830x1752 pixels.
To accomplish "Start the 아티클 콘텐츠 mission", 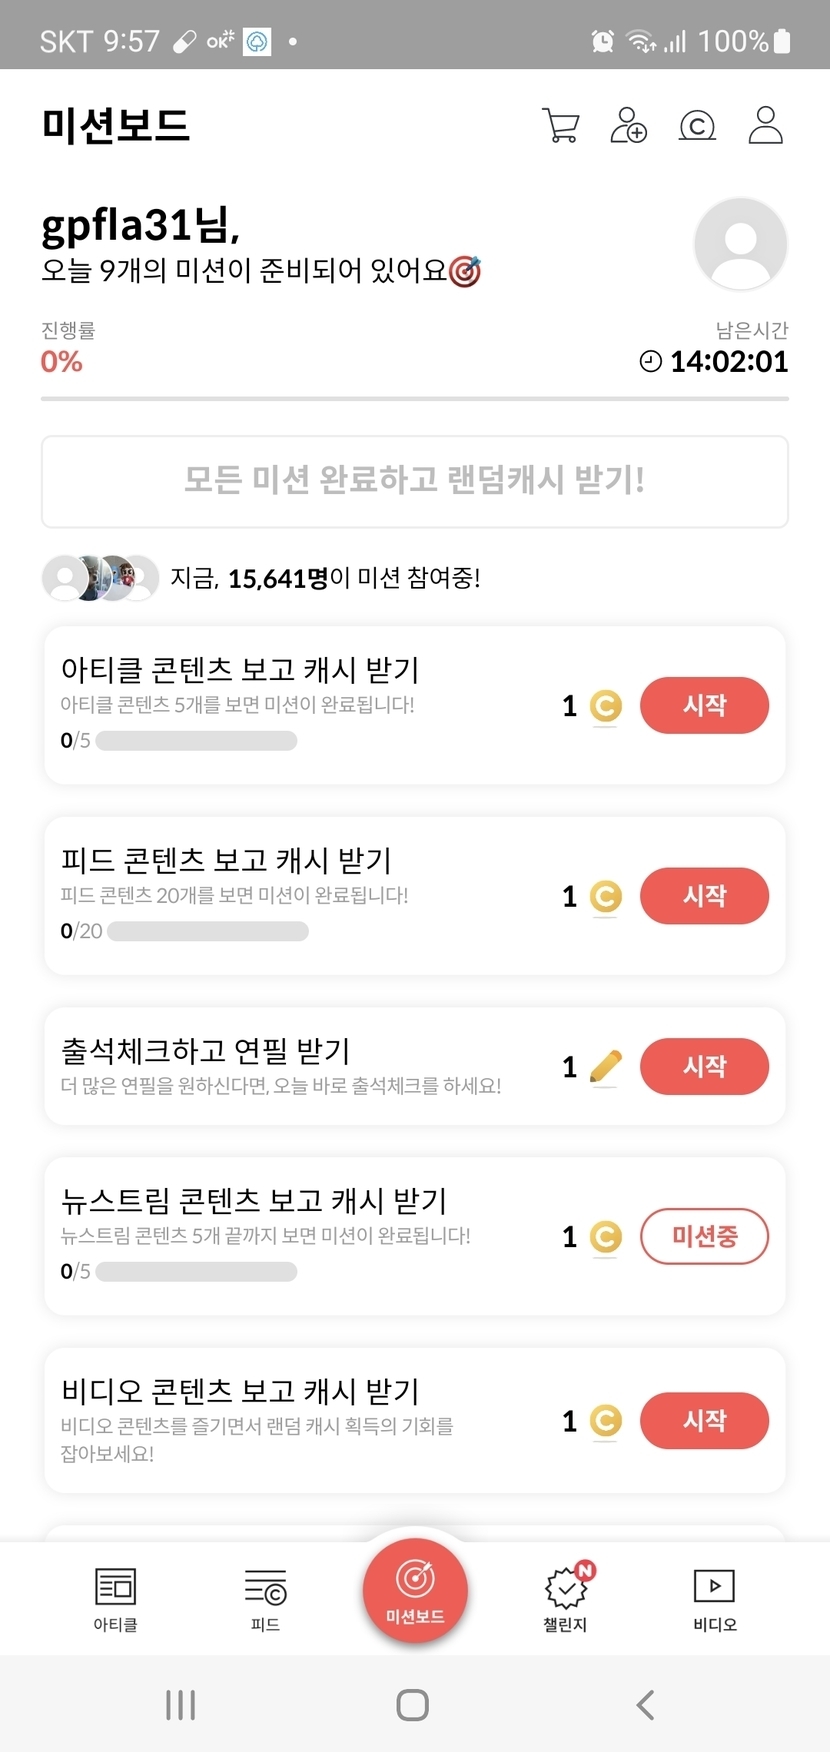I will (x=704, y=705).
